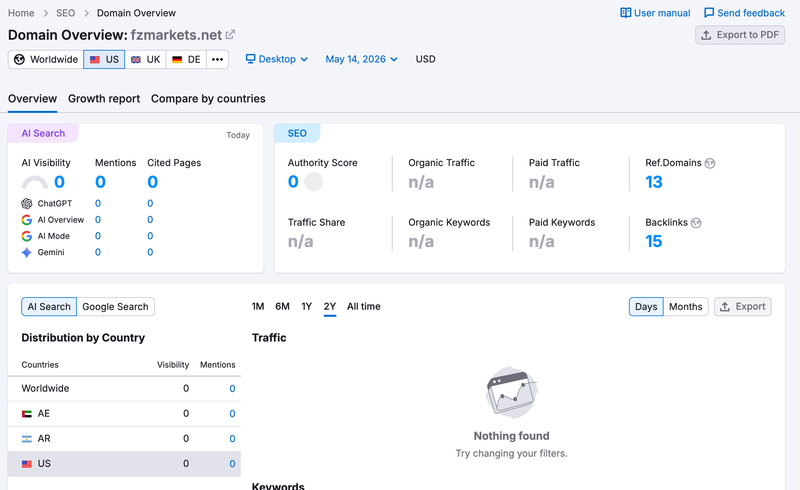
Task: Select the AR row in country table
Action: tap(124, 439)
